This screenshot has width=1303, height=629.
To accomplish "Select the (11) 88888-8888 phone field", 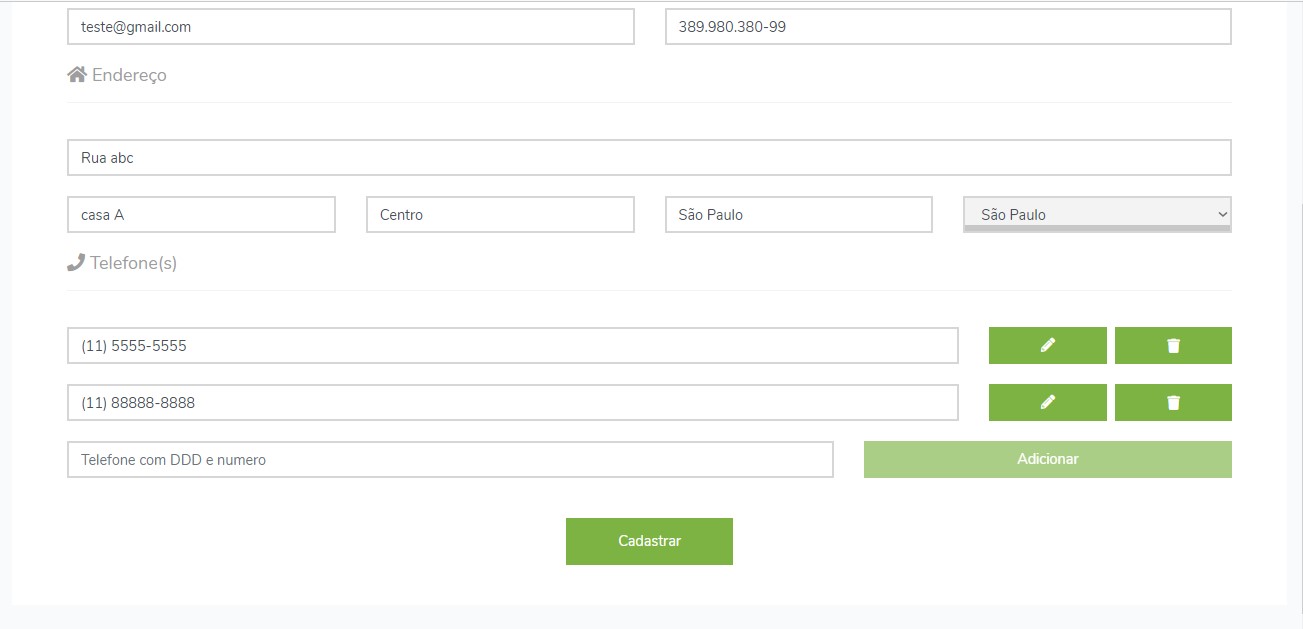I will pyautogui.click(x=513, y=402).
